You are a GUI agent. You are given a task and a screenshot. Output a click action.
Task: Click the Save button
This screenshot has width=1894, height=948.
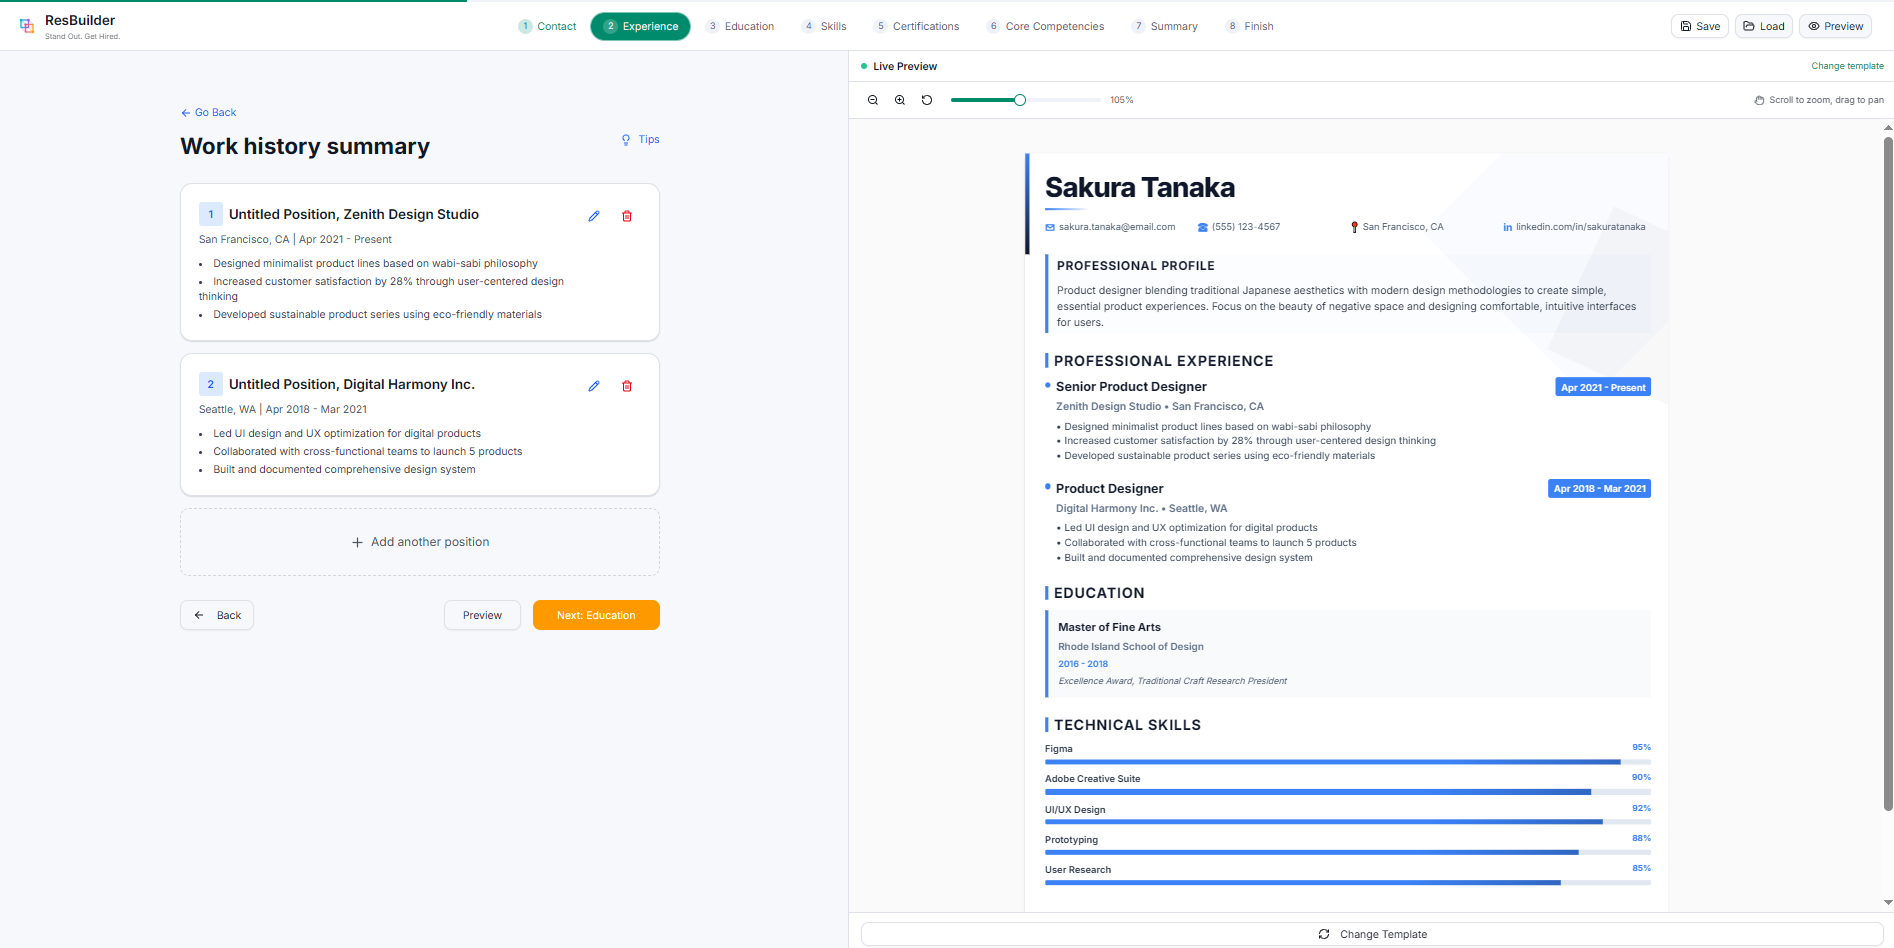(1700, 26)
